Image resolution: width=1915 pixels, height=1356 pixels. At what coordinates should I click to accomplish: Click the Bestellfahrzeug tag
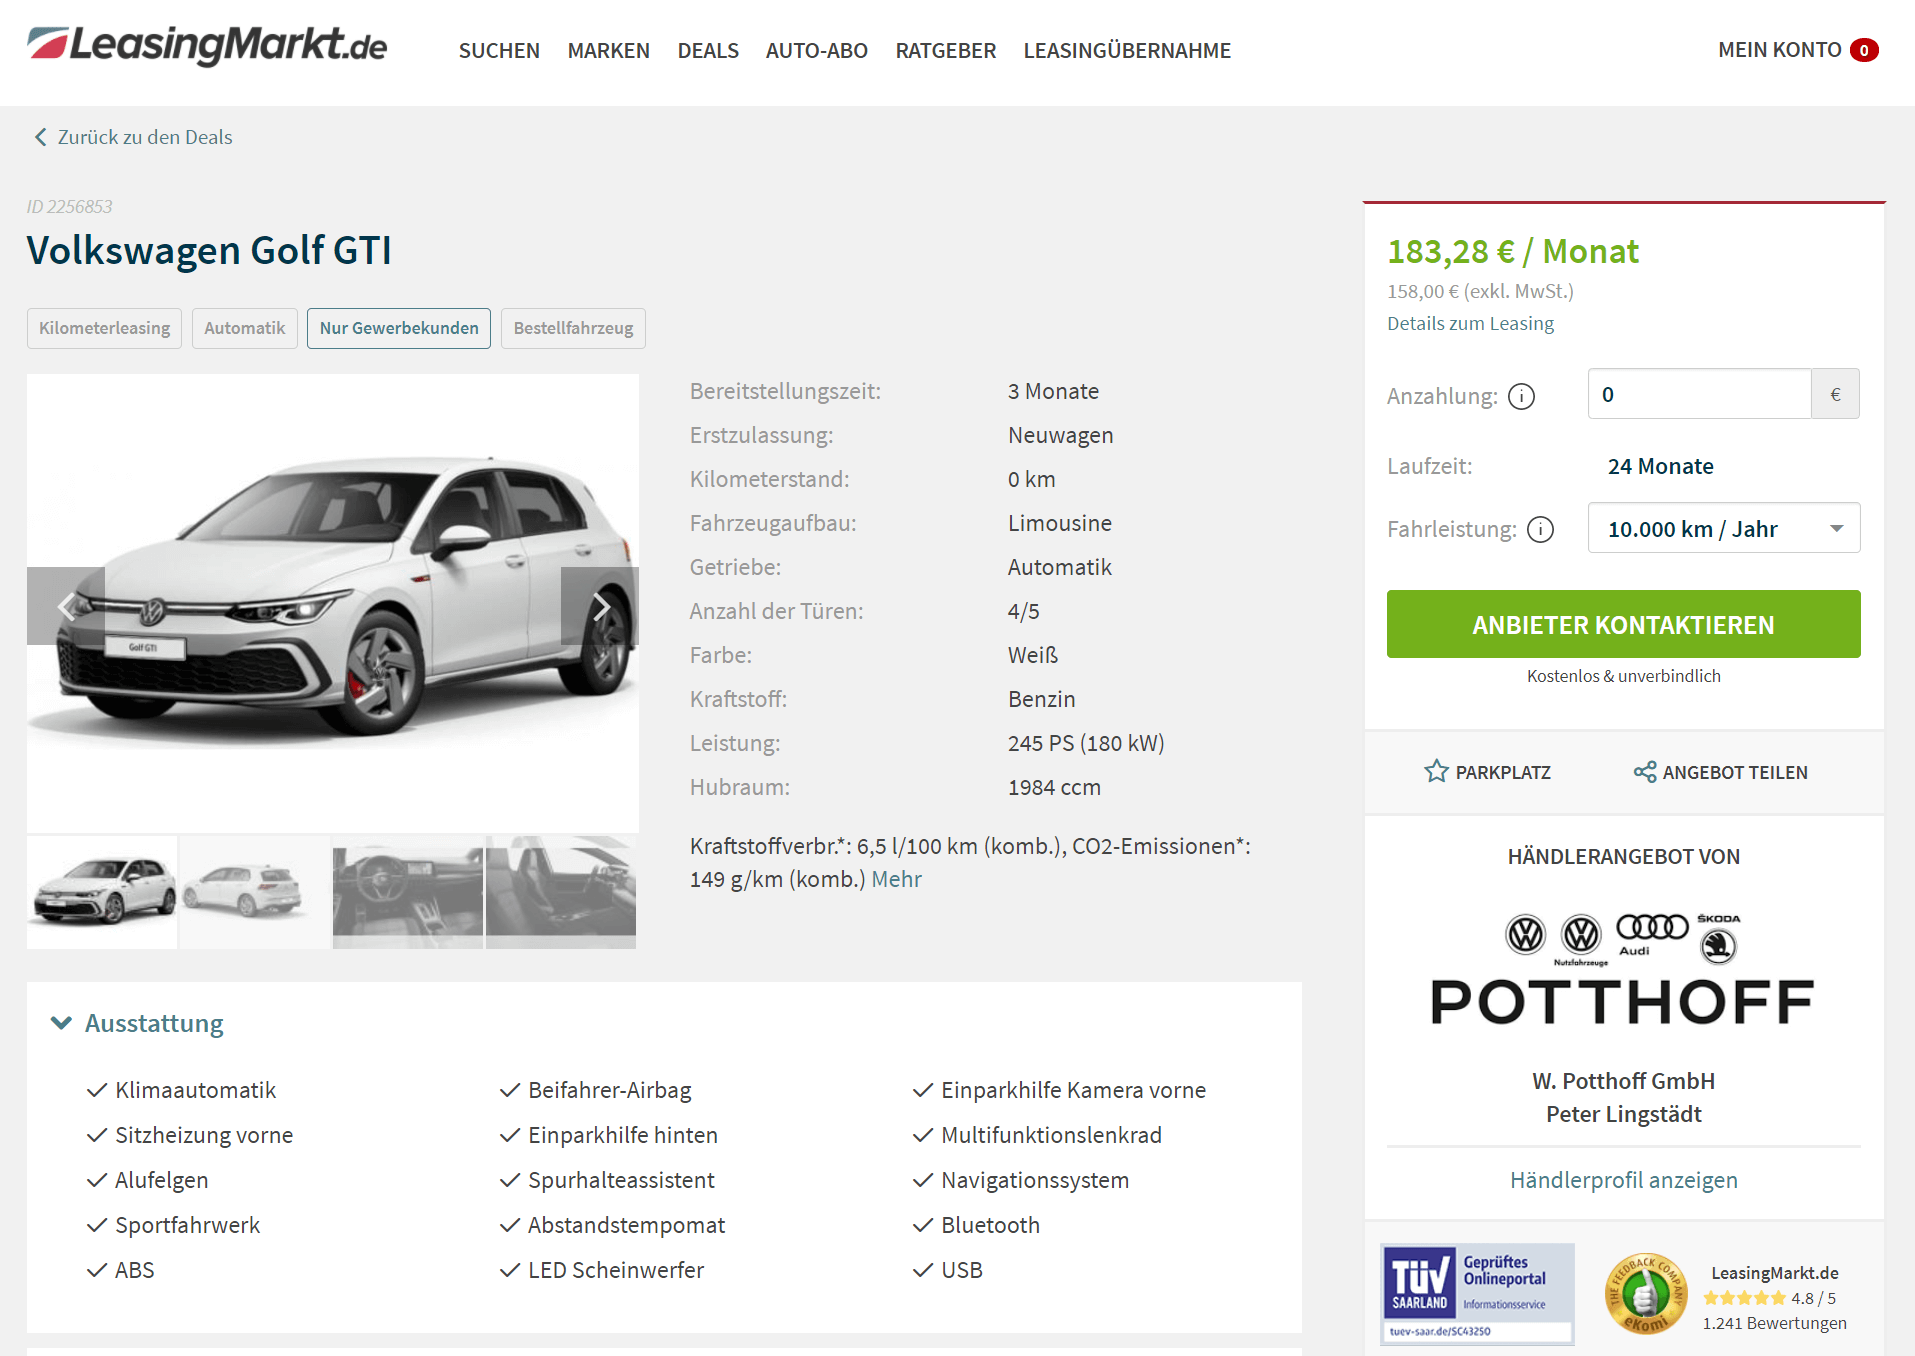click(x=573, y=328)
